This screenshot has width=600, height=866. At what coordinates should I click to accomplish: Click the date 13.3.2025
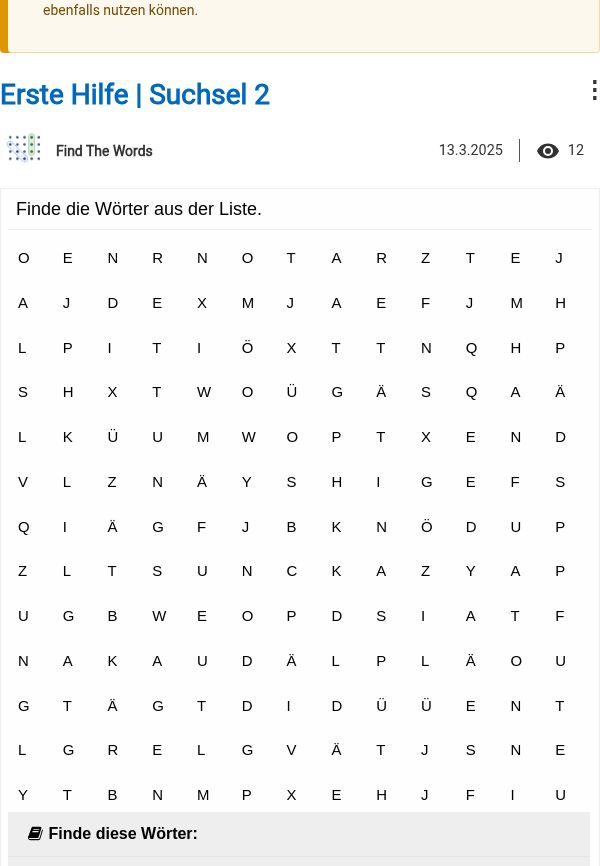(x=471, y=150)
